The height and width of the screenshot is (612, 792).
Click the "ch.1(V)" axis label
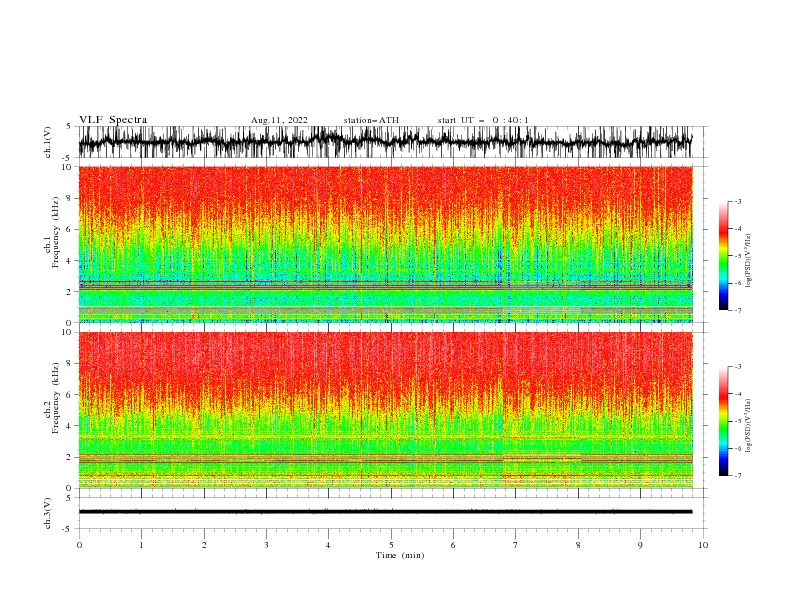pos(48,142)
